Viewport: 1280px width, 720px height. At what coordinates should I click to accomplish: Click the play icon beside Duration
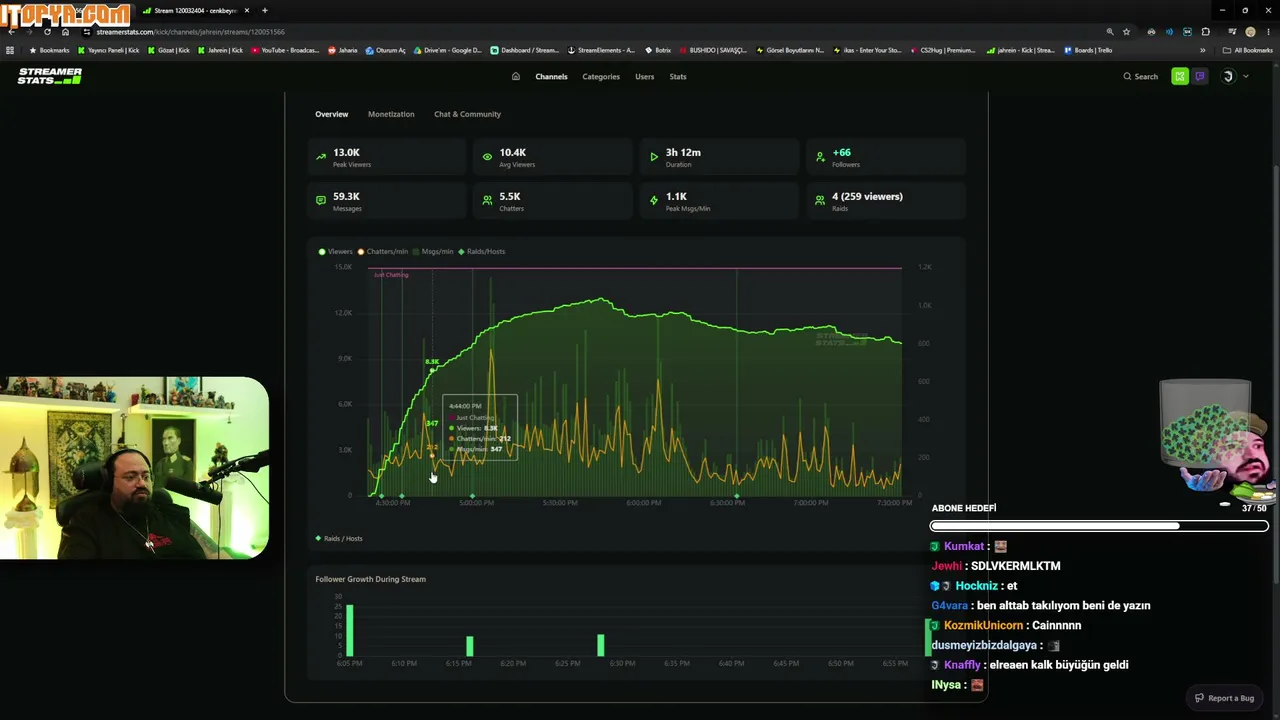(x=654, y=157)
